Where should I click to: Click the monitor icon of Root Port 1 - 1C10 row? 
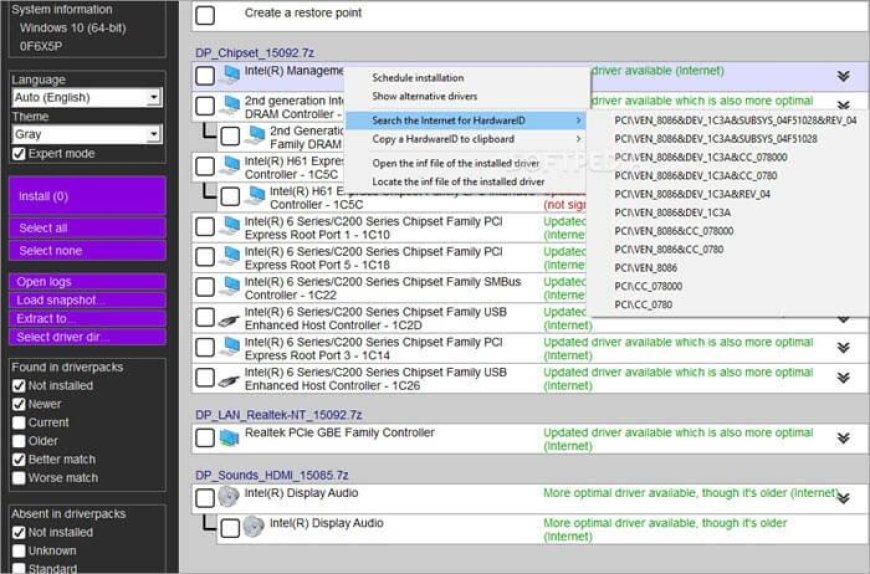(x=229, y=226)
